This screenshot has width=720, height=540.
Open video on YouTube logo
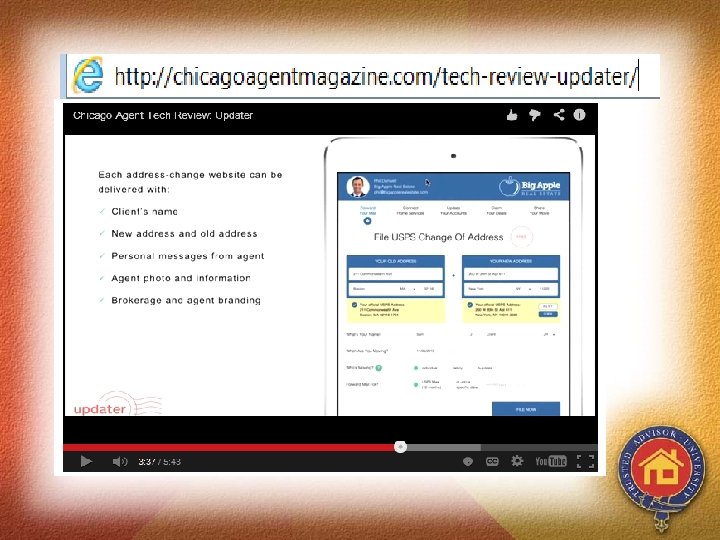tap(551, 461)
